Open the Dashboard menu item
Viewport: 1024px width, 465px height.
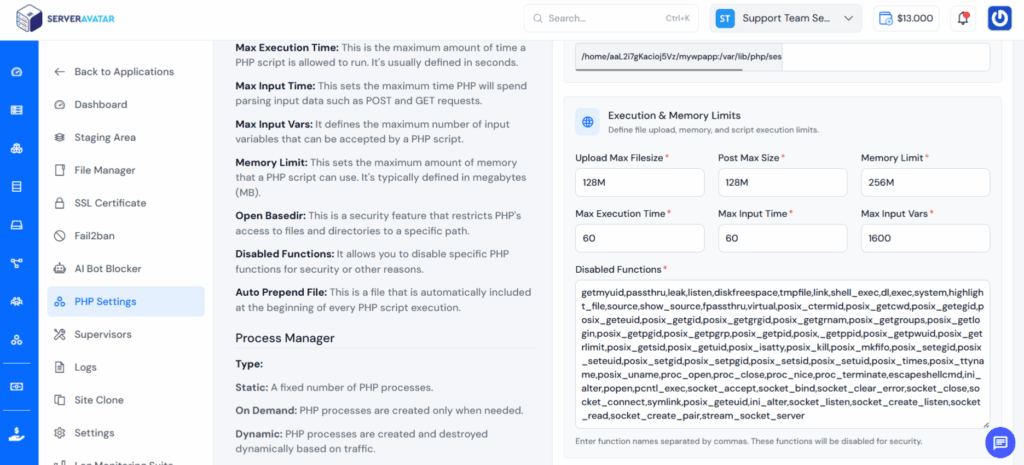[x=126, y=104]
